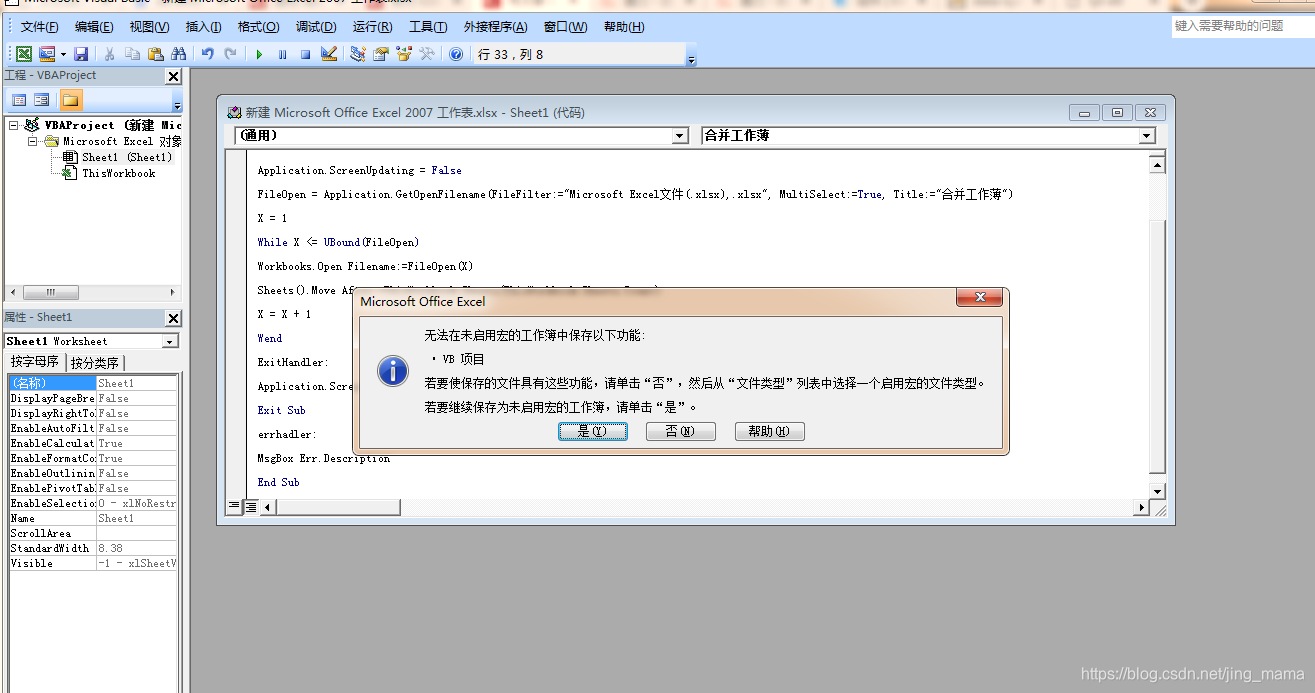Click the Run Sub green play icon
1315x693 pixels.
click(259, 54)
